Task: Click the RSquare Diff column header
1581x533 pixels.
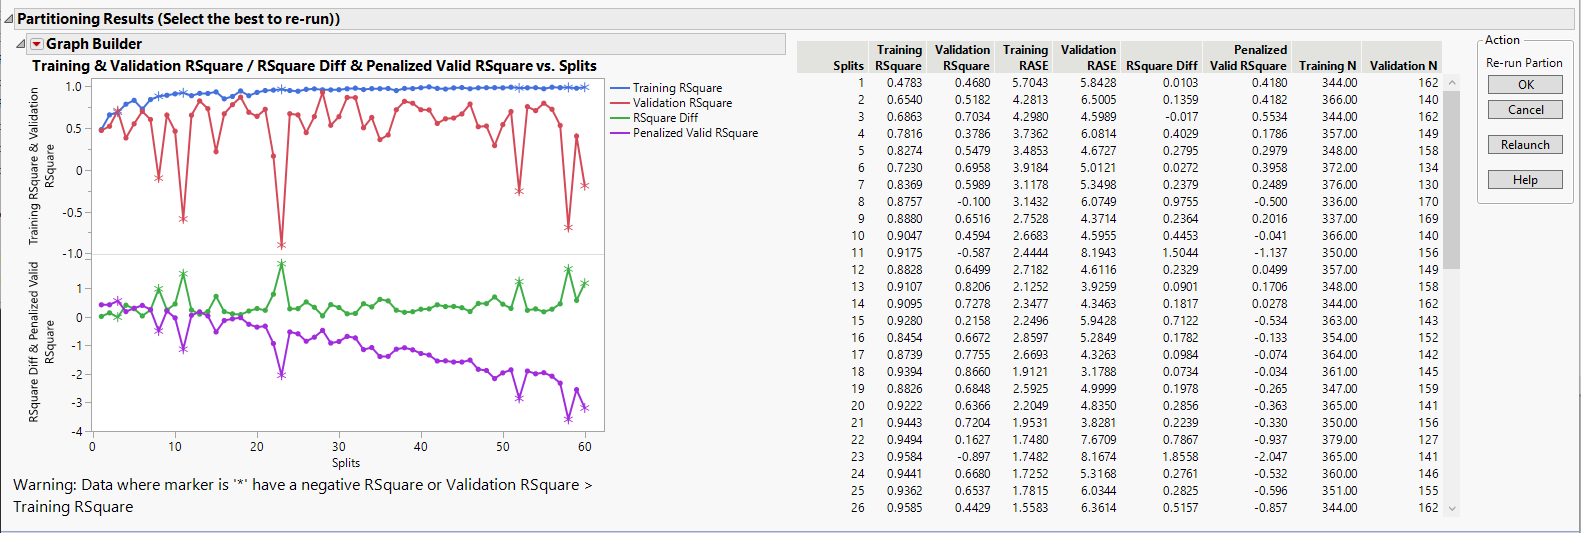Action: coord(1161,65)
